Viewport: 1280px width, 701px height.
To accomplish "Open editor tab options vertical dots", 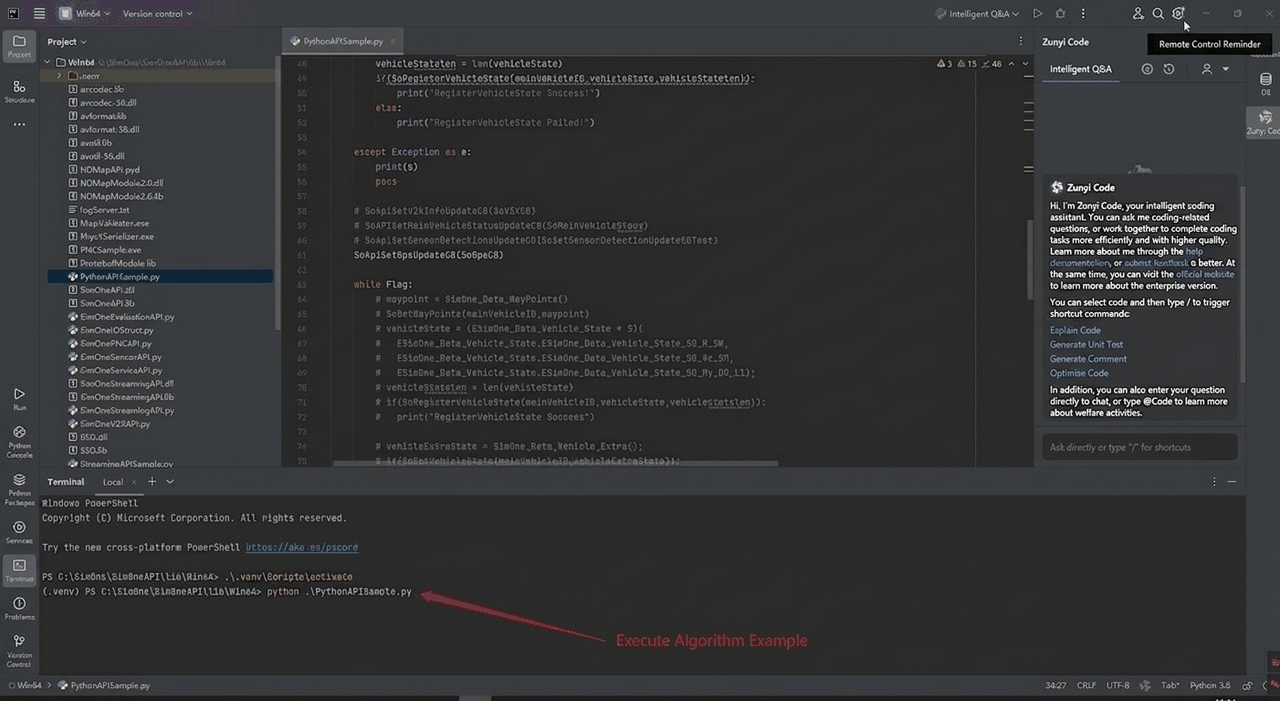I will point(1021,41).
